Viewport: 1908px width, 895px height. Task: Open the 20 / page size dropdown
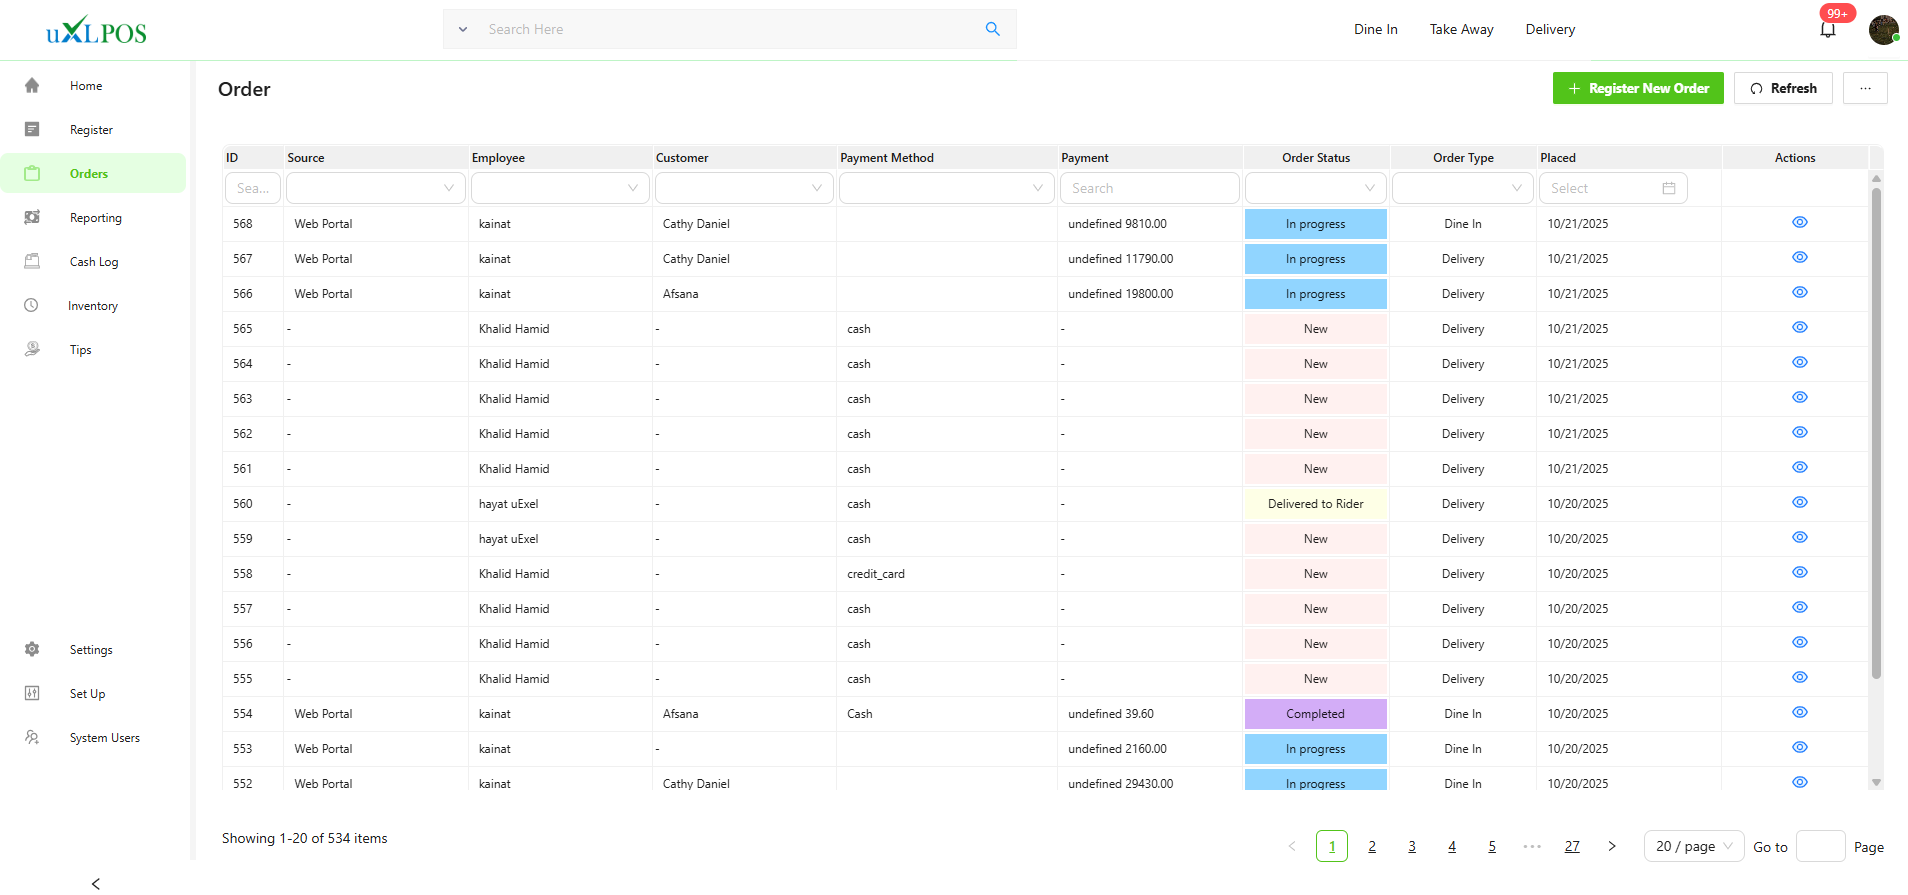click(1693, 846)
